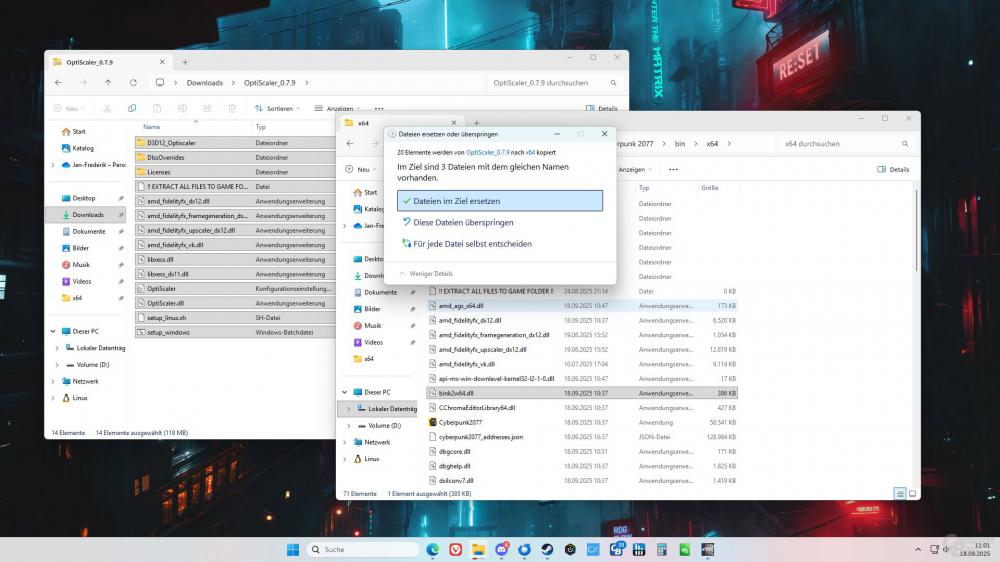Screen dimensions: 1000x562
Task: Expand the Netzwerk tree node in OptiScaler sidebar
Action: [55, 381]
